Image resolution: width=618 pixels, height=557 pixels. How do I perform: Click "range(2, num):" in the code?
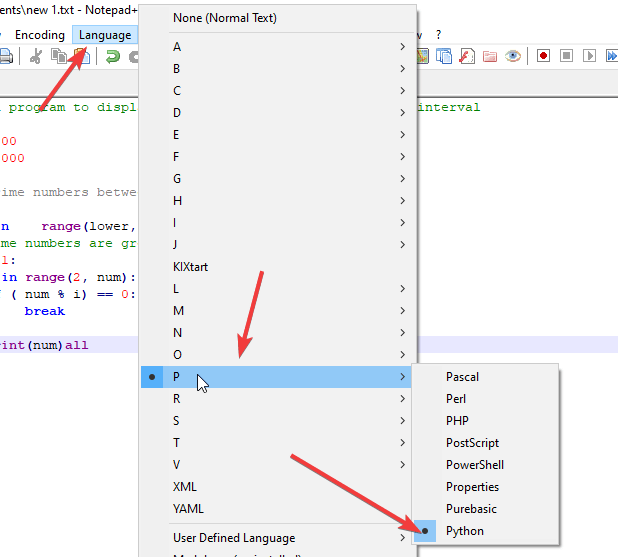coord(80,278)
